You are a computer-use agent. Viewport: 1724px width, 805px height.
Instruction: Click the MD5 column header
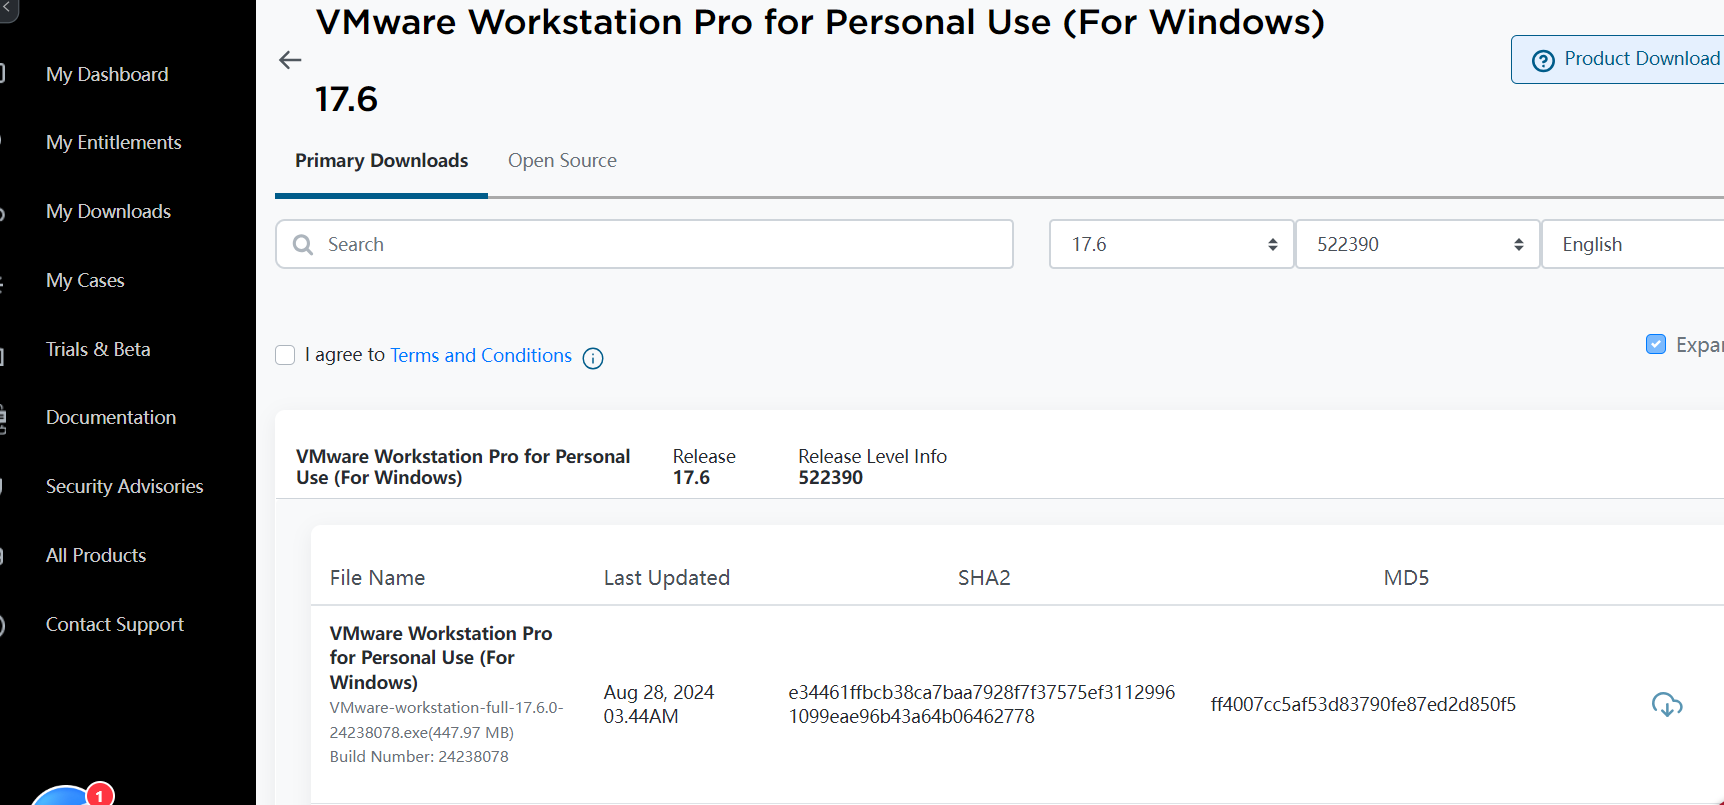point(1406,577)
